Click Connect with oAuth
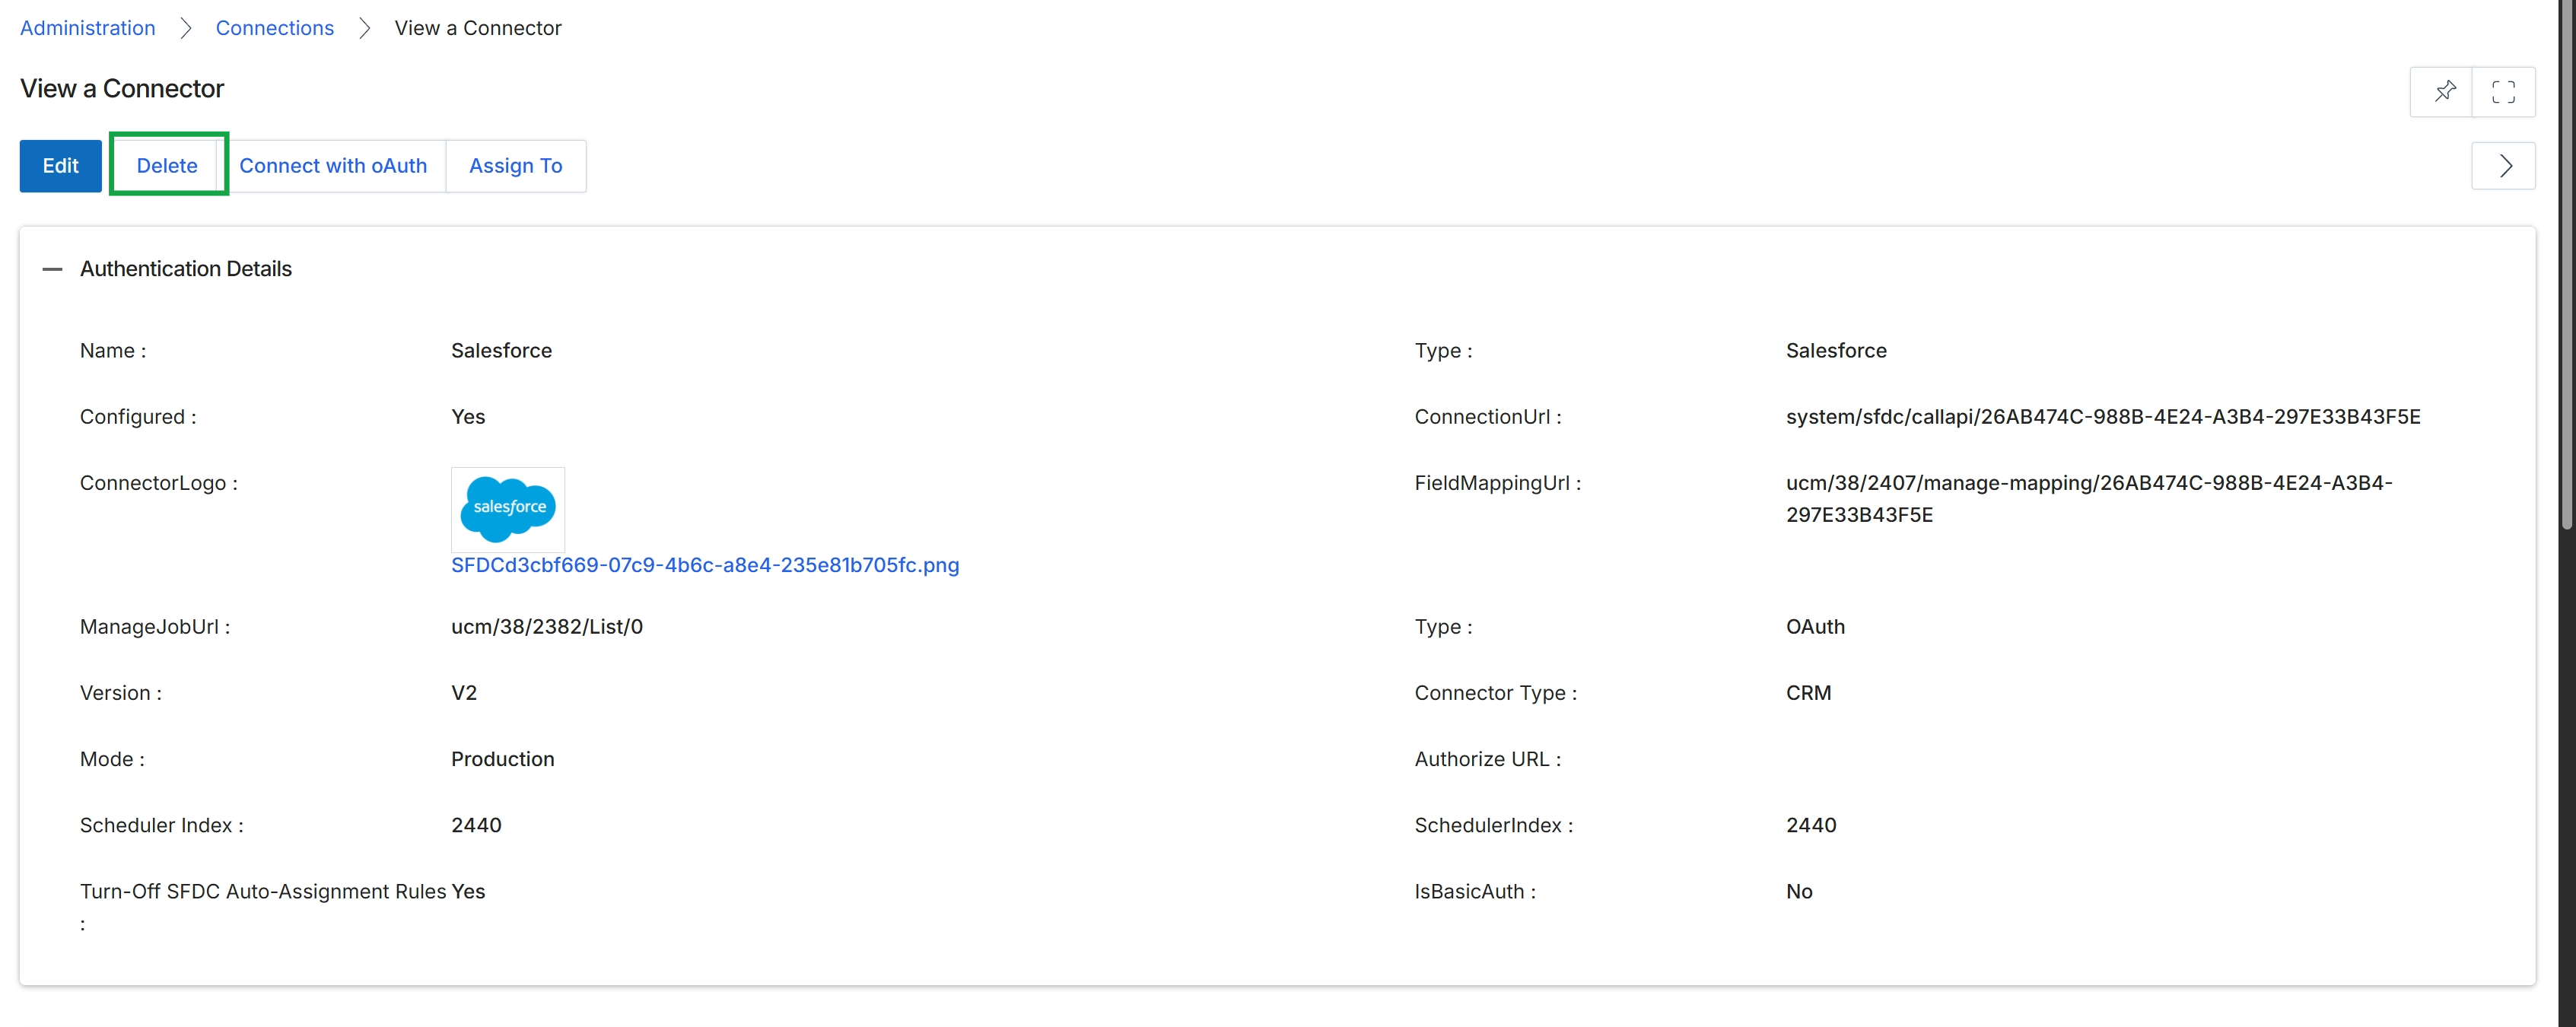The width and height of the screenshot is (2576, 1027). click(333, 166)
